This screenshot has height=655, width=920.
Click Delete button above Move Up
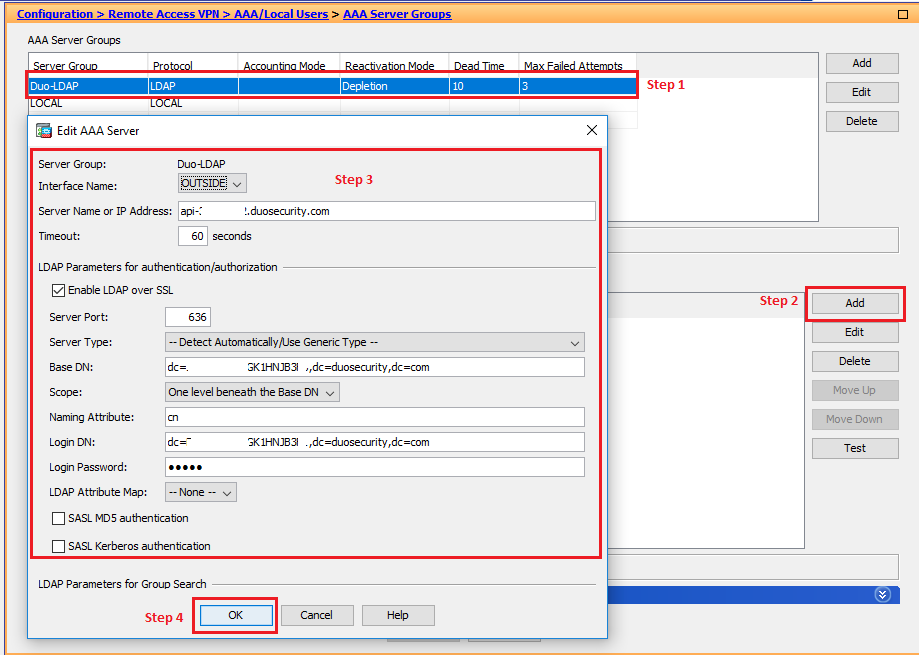[855, 362]
